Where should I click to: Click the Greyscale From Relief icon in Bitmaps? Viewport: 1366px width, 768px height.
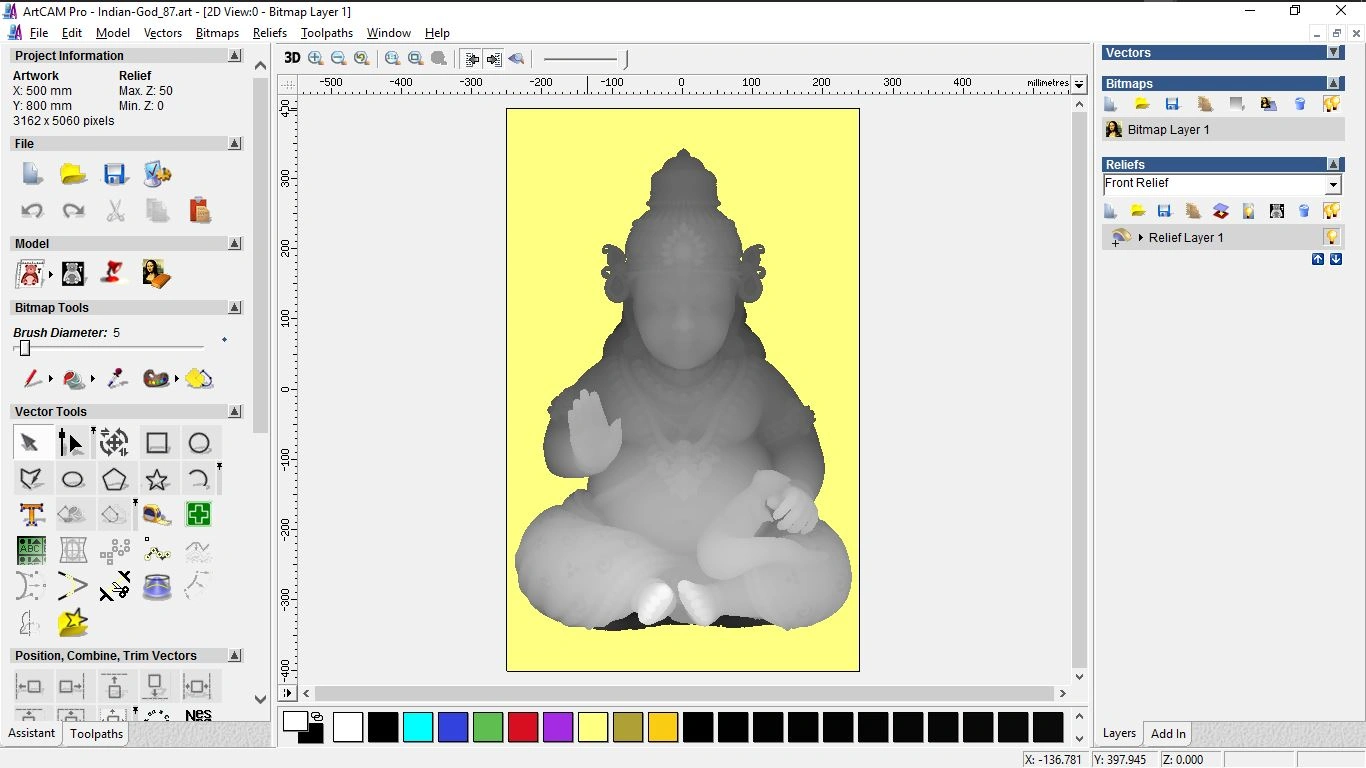click(x=1236, y=104)
